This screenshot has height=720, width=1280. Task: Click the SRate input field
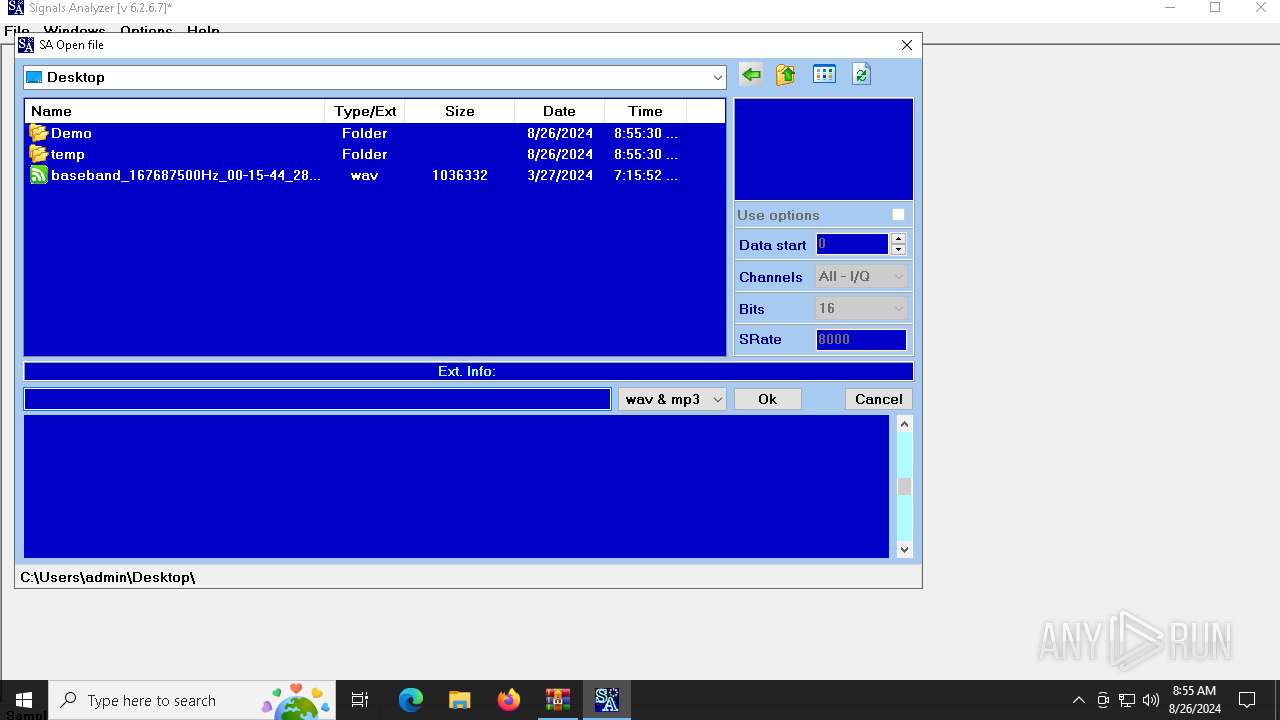pyautogui.click(x=861, y=340)
